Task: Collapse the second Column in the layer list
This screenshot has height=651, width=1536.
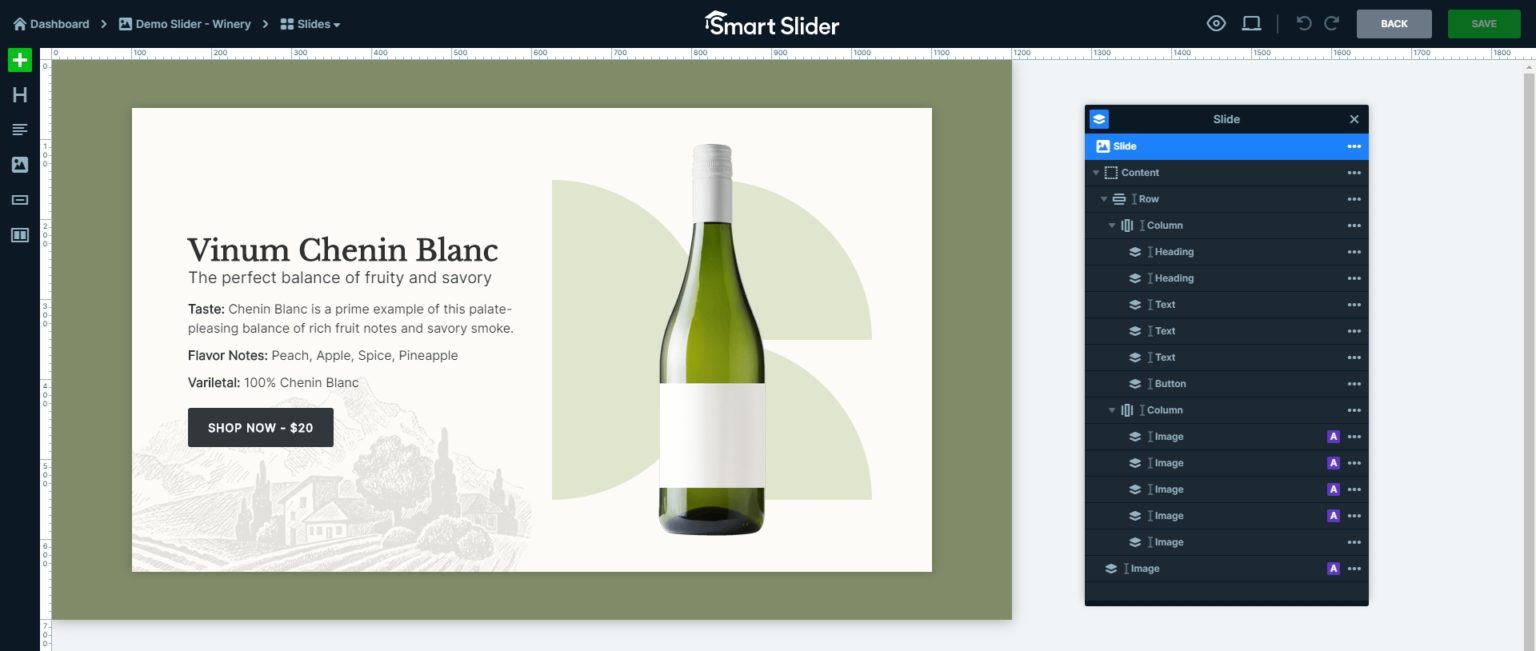Action: 1111,410
